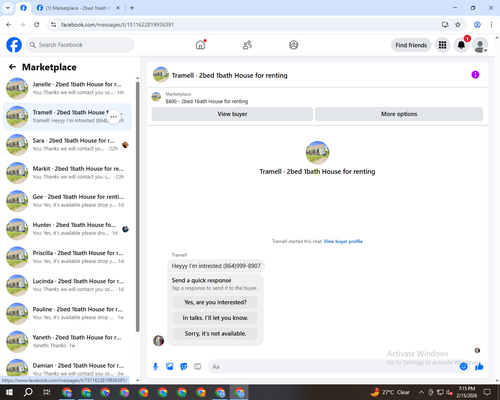
Task: Open the account profile menu
Action: point(480,45)
